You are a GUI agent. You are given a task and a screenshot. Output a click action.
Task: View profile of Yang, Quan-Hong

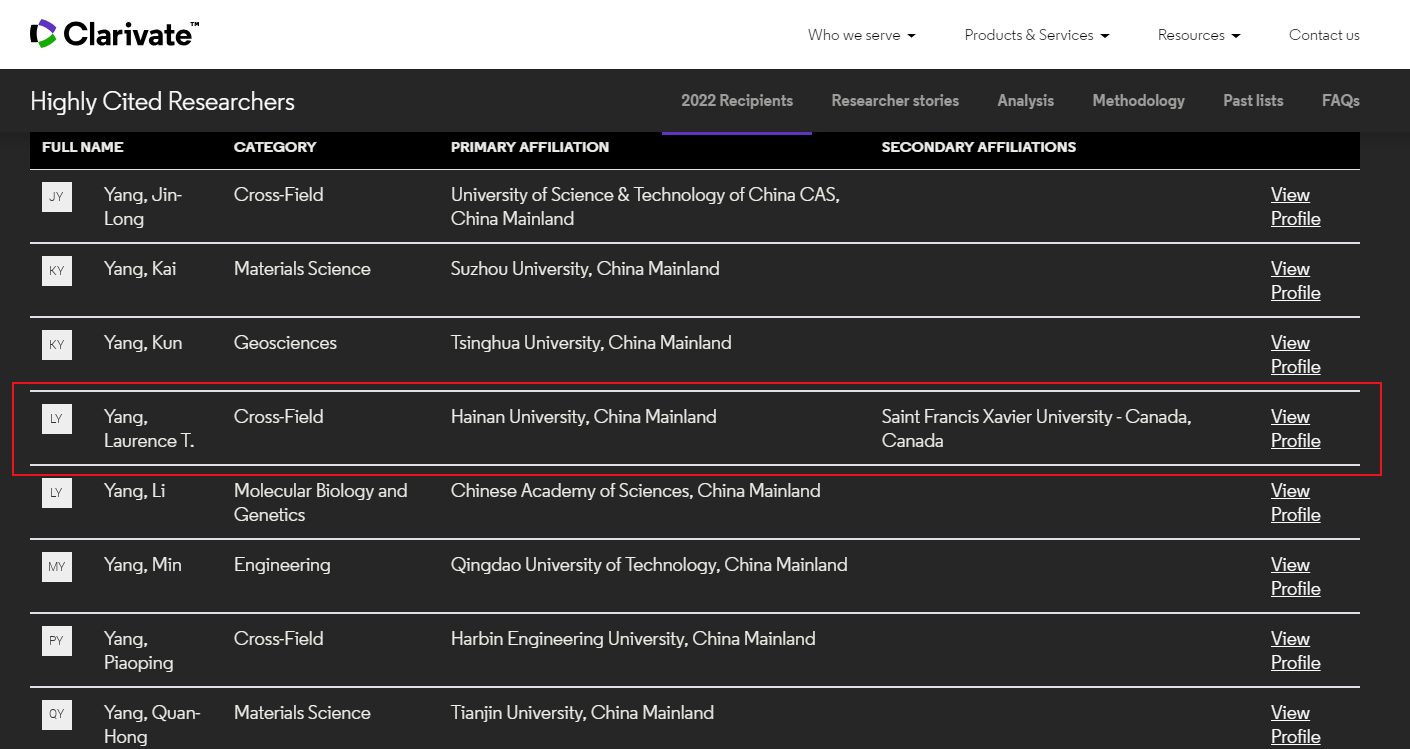1295,725
